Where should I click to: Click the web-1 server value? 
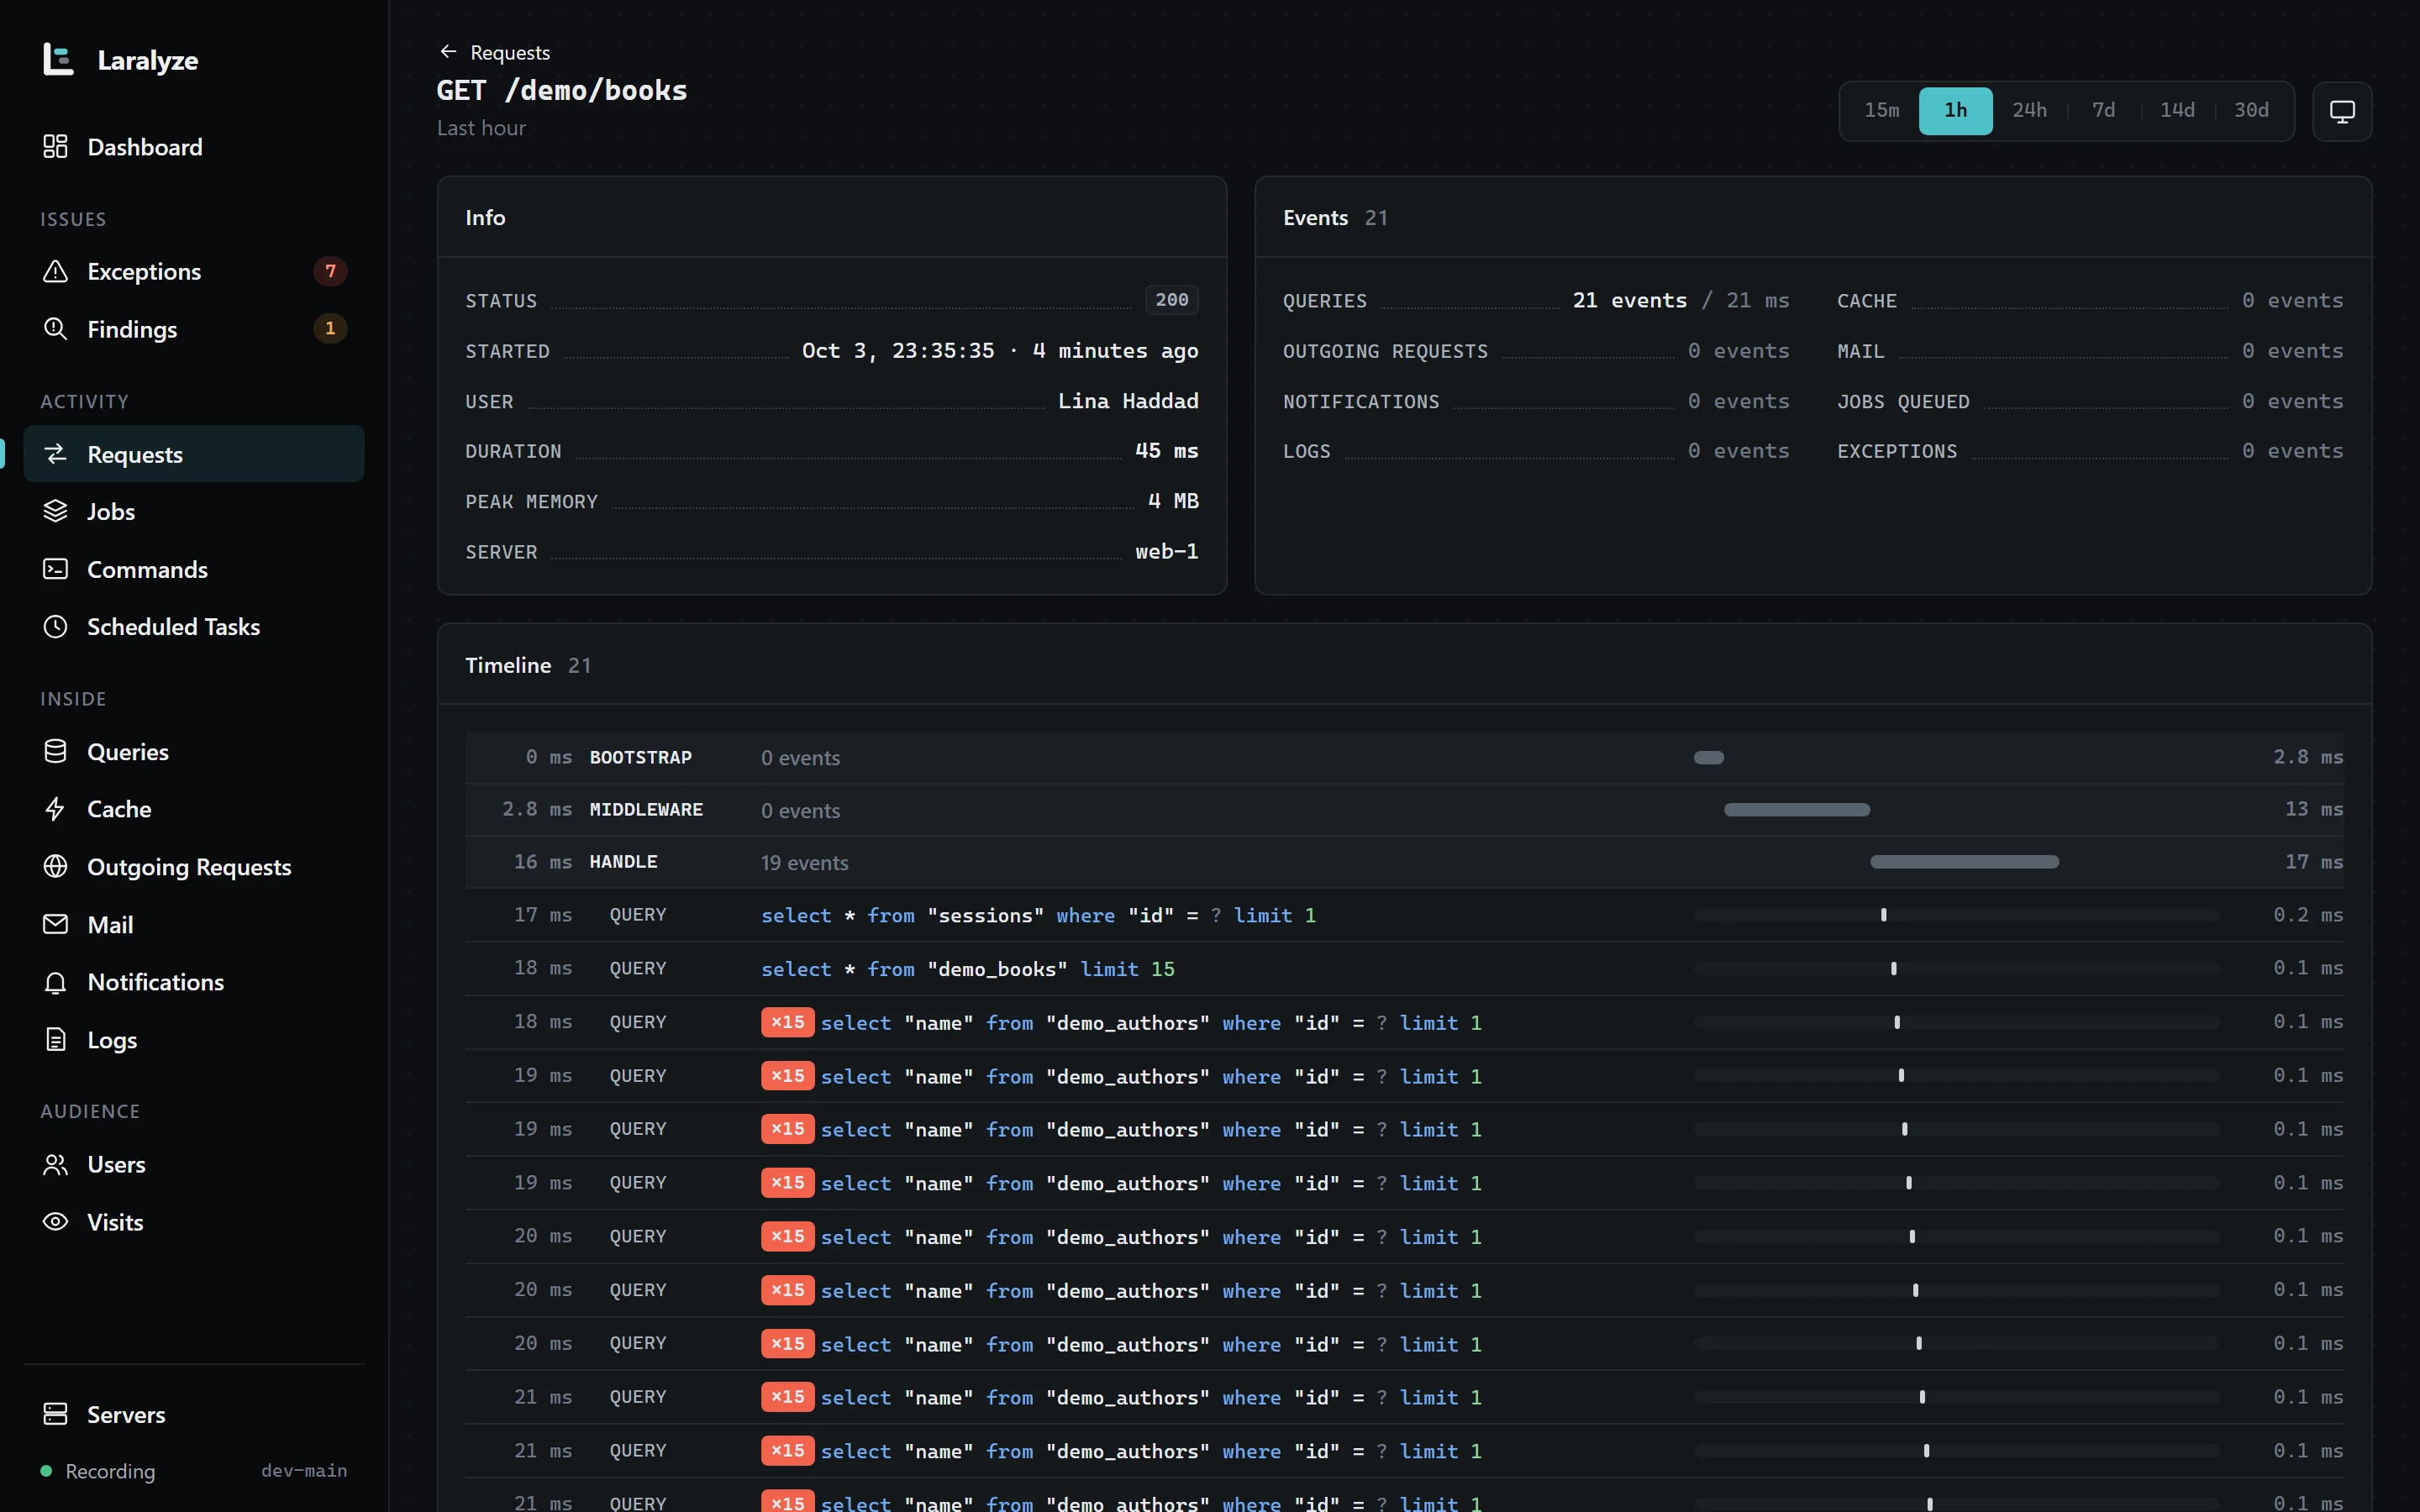point(1166,552)
